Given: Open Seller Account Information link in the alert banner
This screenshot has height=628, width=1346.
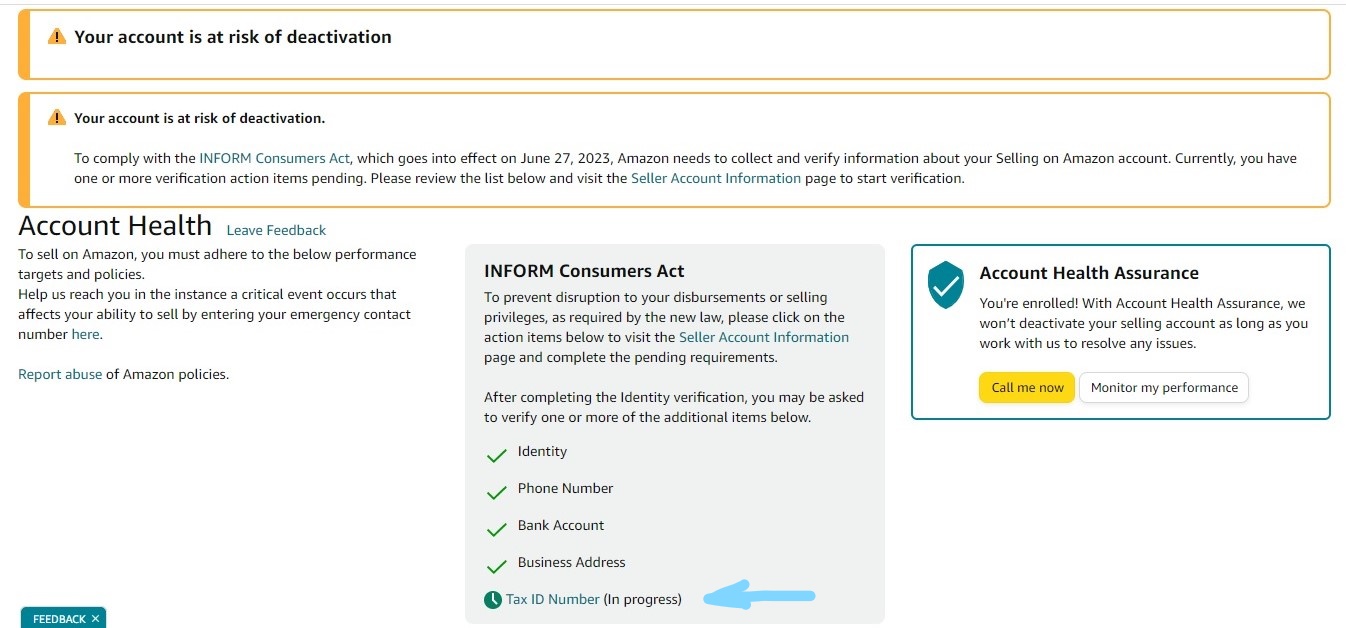Looking at the screenshot, I should point(716,178).
